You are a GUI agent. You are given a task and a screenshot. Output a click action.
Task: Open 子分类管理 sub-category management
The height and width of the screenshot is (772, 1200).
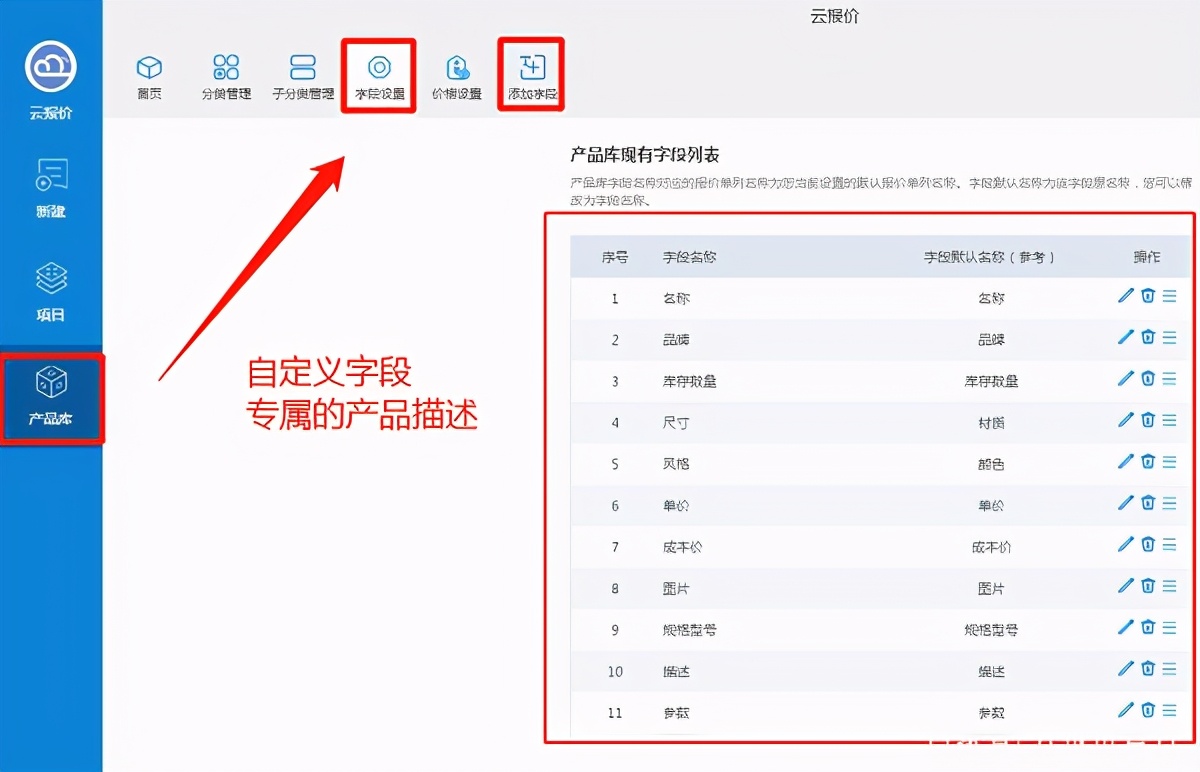[302, 75]
